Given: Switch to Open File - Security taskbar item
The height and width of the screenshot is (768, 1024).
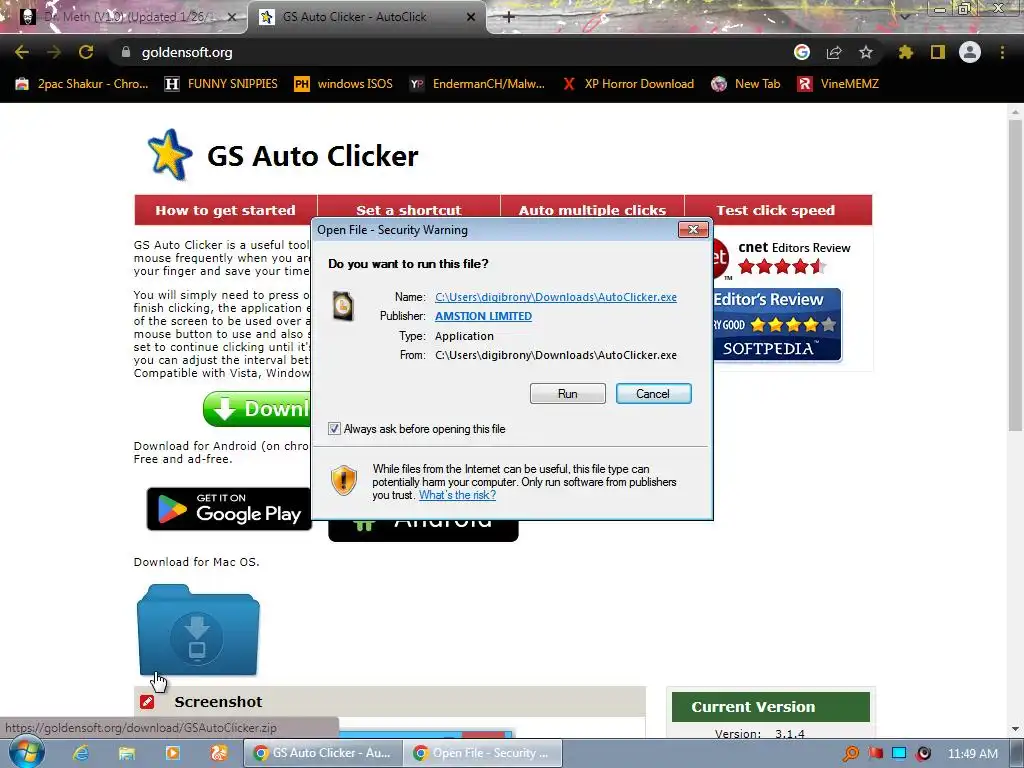Looking at the screenshot, I should [x=483, y=753].
